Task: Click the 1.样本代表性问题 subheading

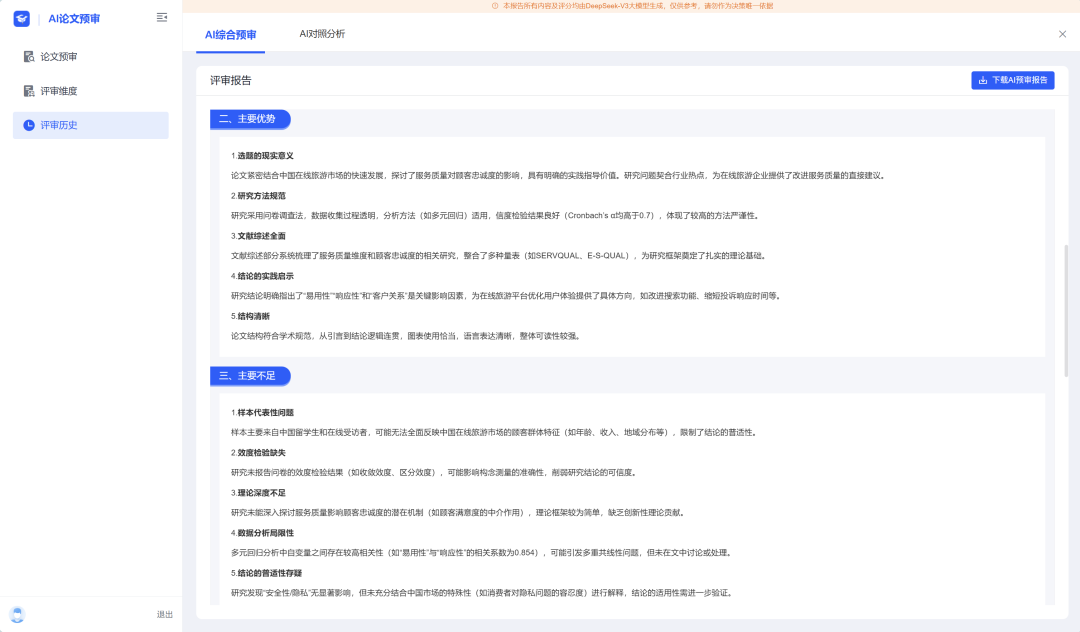Action: [262, 412]
